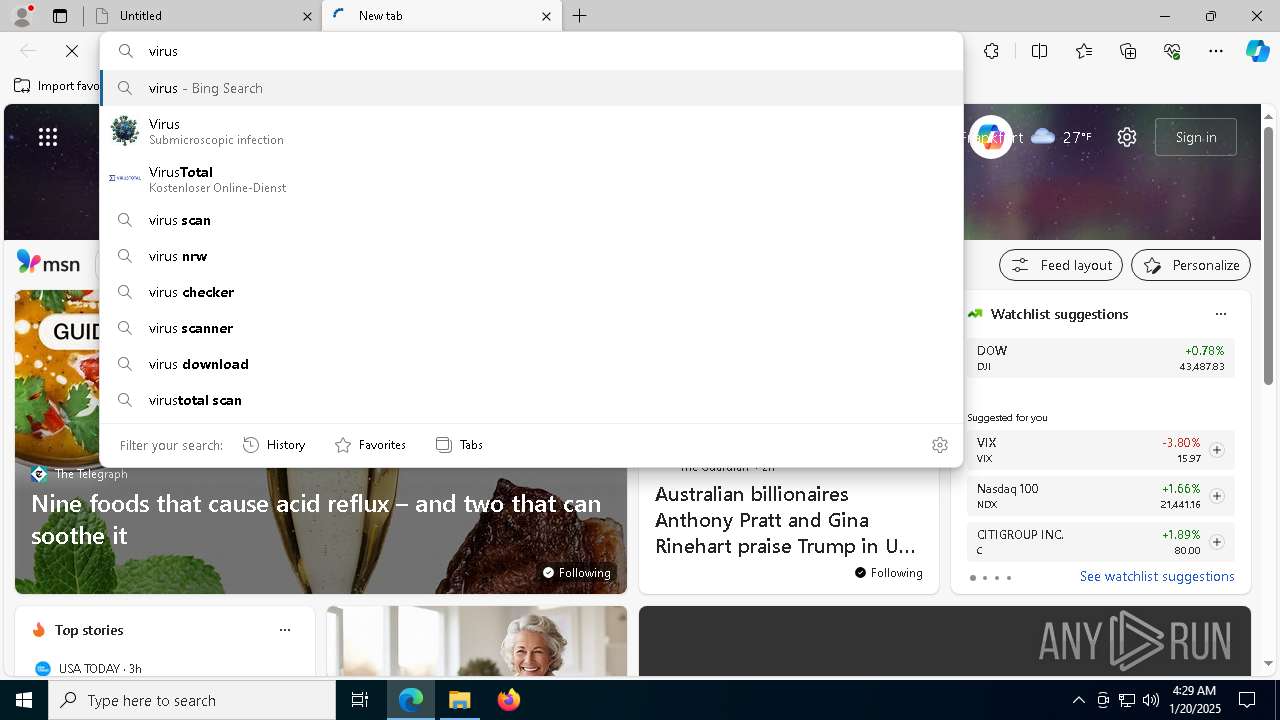Select the virus download suggestion
1280x720 pixels.
531,364
